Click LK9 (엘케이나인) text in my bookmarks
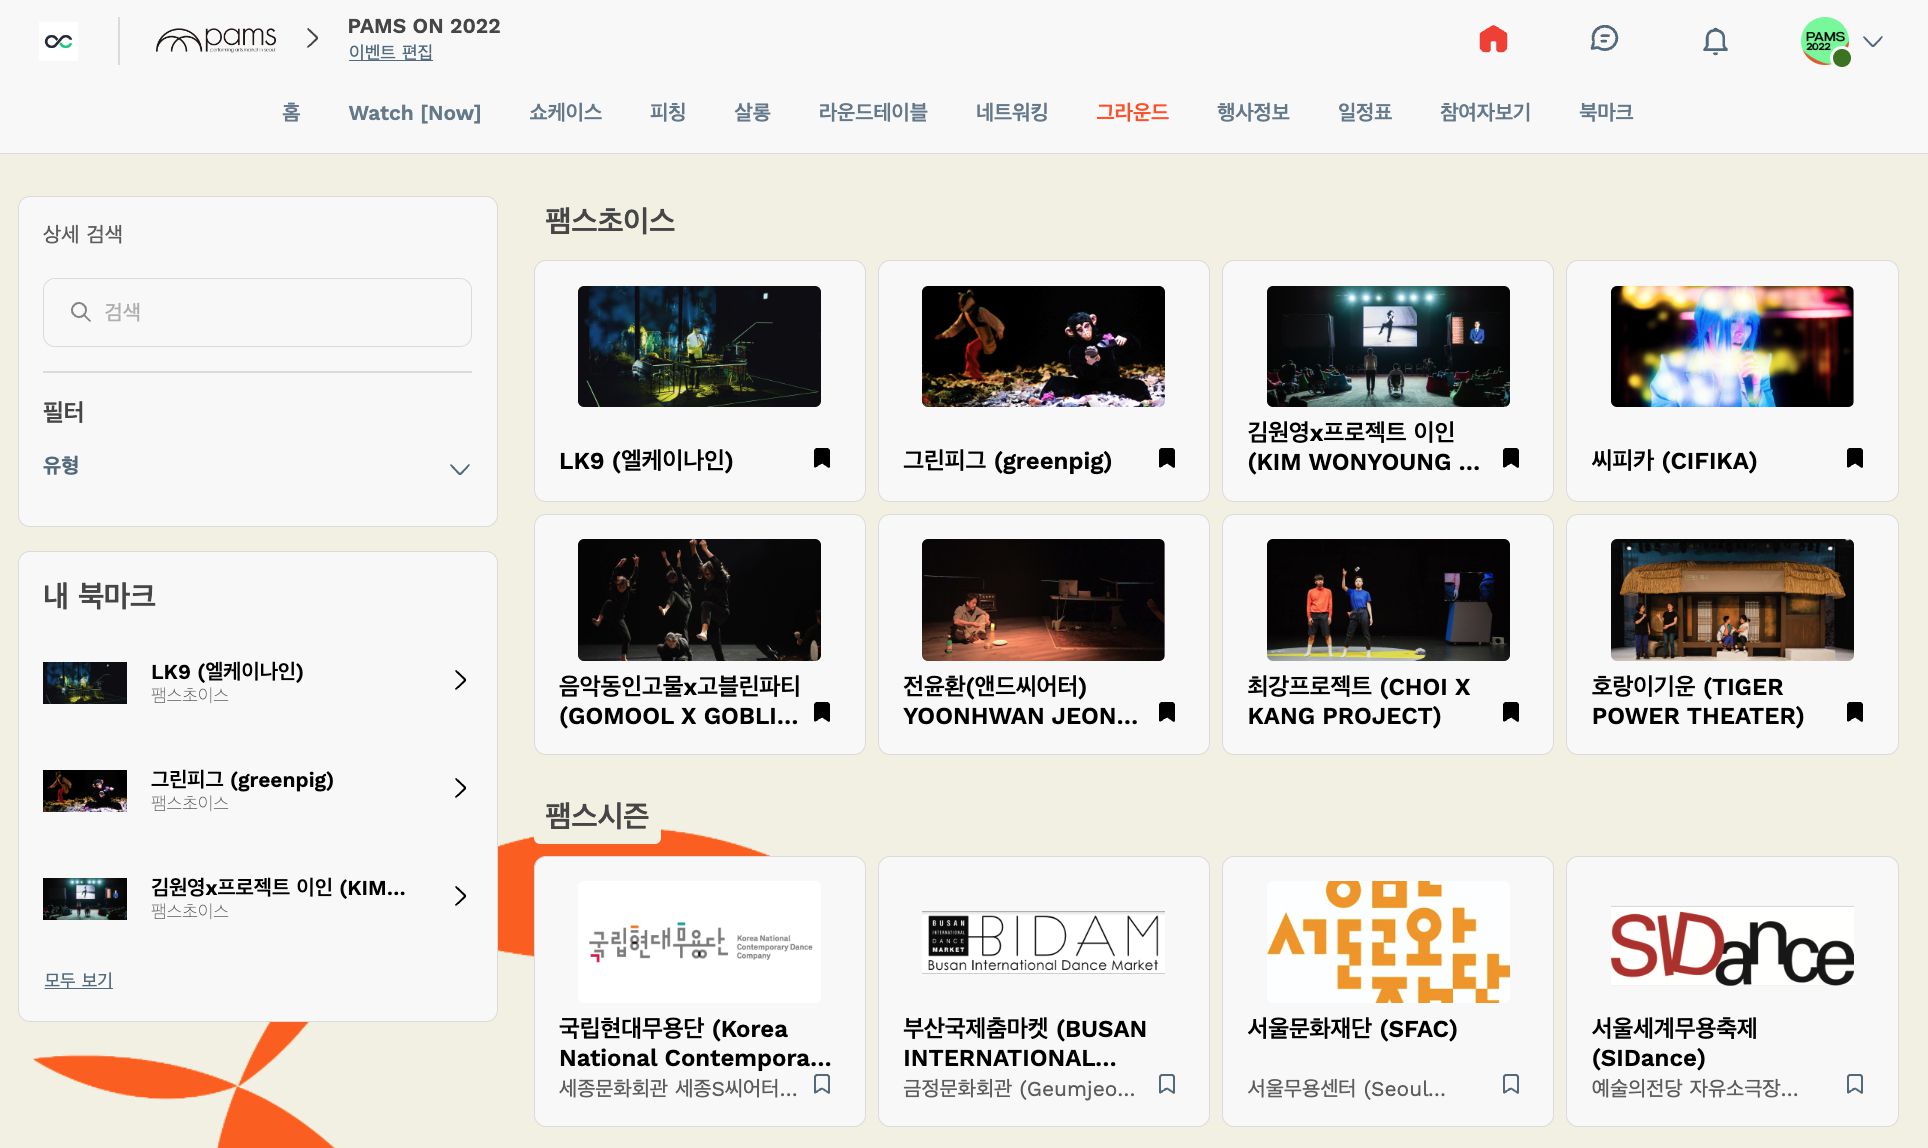Viewport: 1928px width, 1148px height. 227,671
